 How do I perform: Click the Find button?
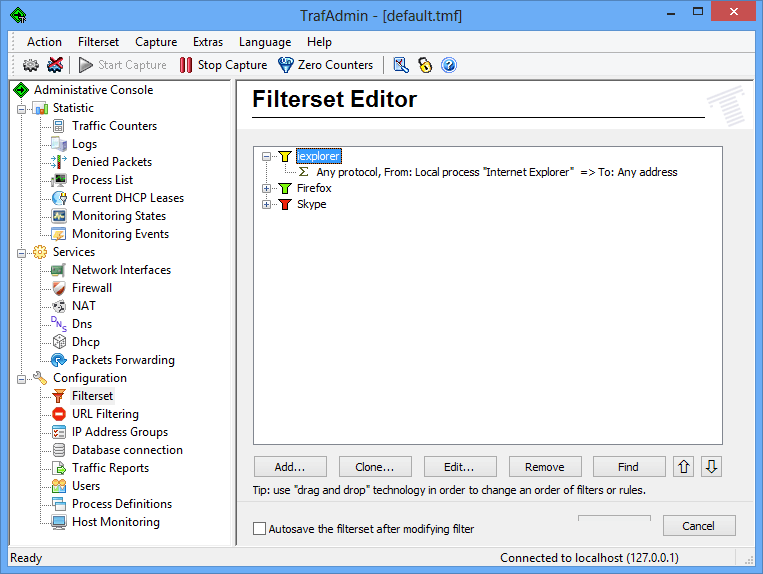629,467
